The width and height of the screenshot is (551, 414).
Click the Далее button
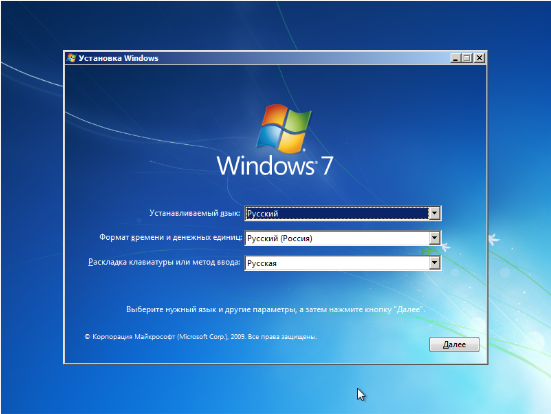pos(454,344)
